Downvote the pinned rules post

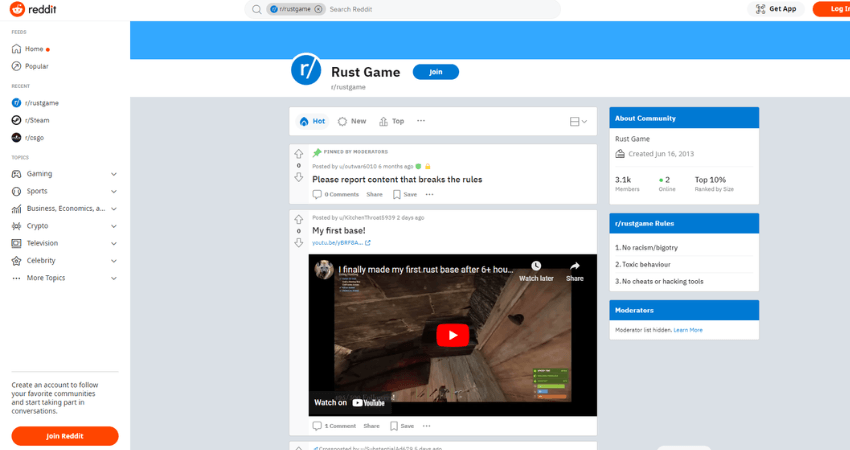pyautogui.click(x=299, y=177)
